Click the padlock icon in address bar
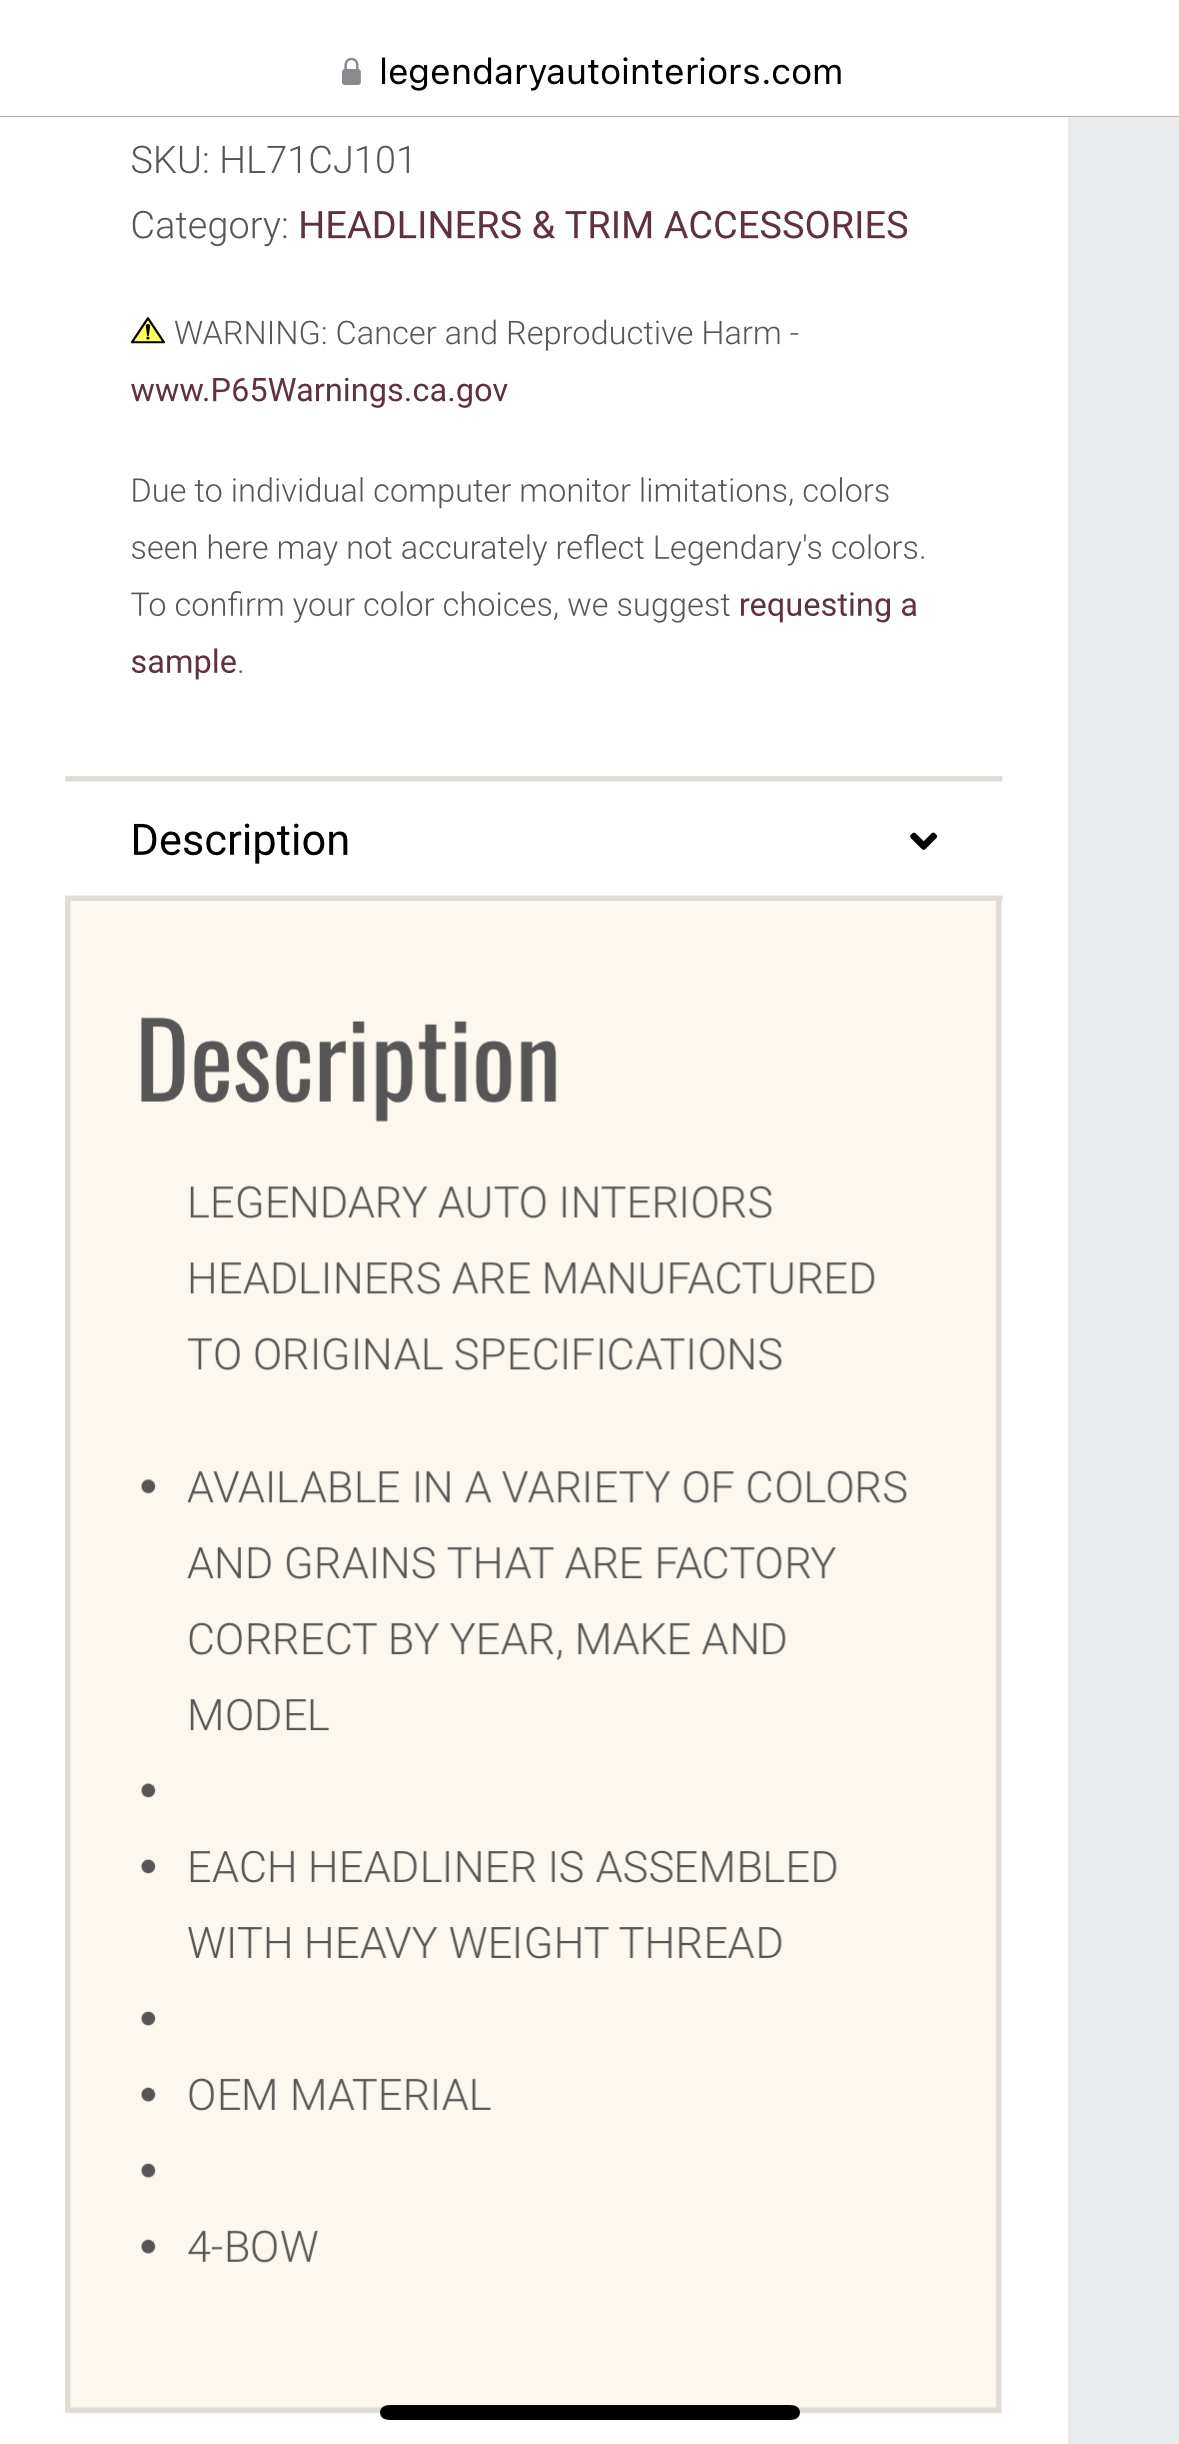Screen dimensions: 1179x2444 click(351, 72)
